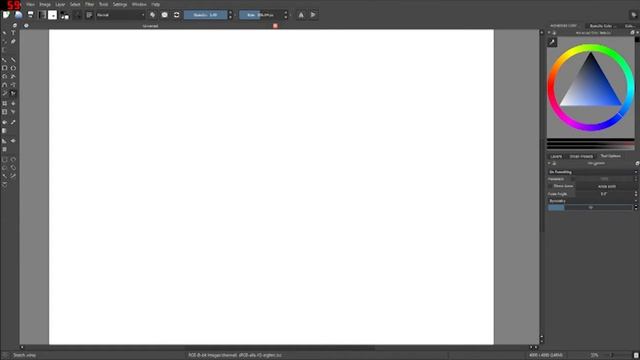
Task: Adjust the brush Size slider
Action: tap(261, 15)
